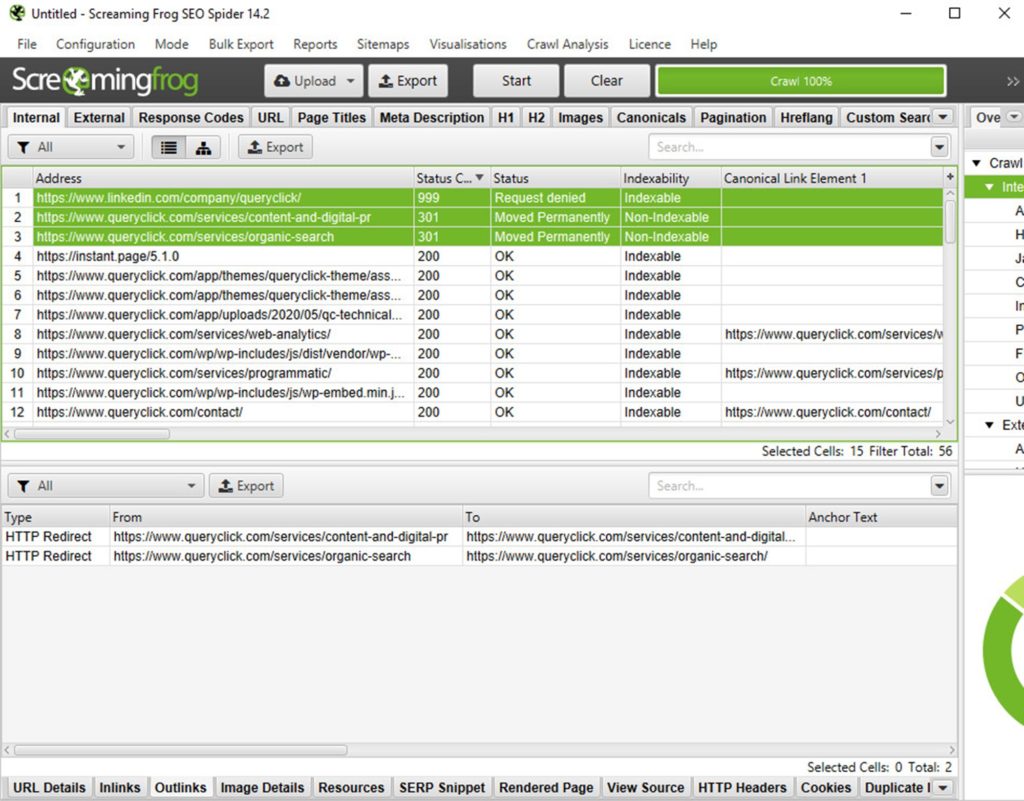
Task: Click the Indexability column header
Action: click(x=671, y=178)
